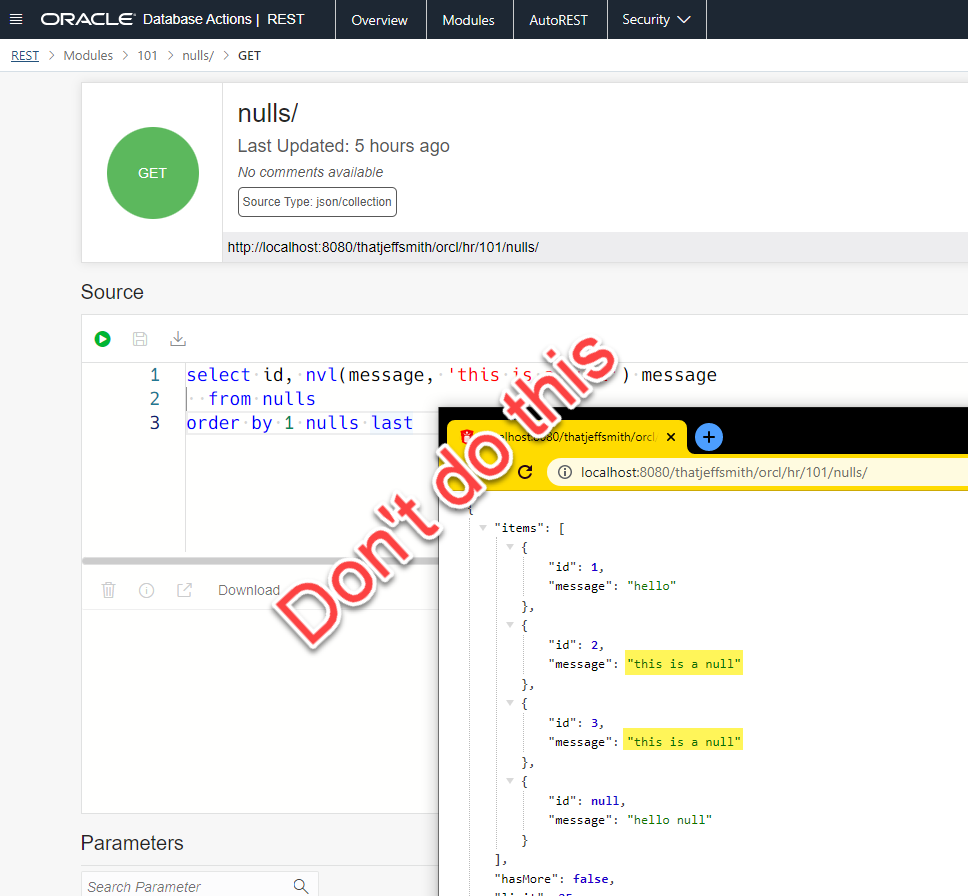Click the "hasMore": false value
968x896 pixels.
(590, 879)
